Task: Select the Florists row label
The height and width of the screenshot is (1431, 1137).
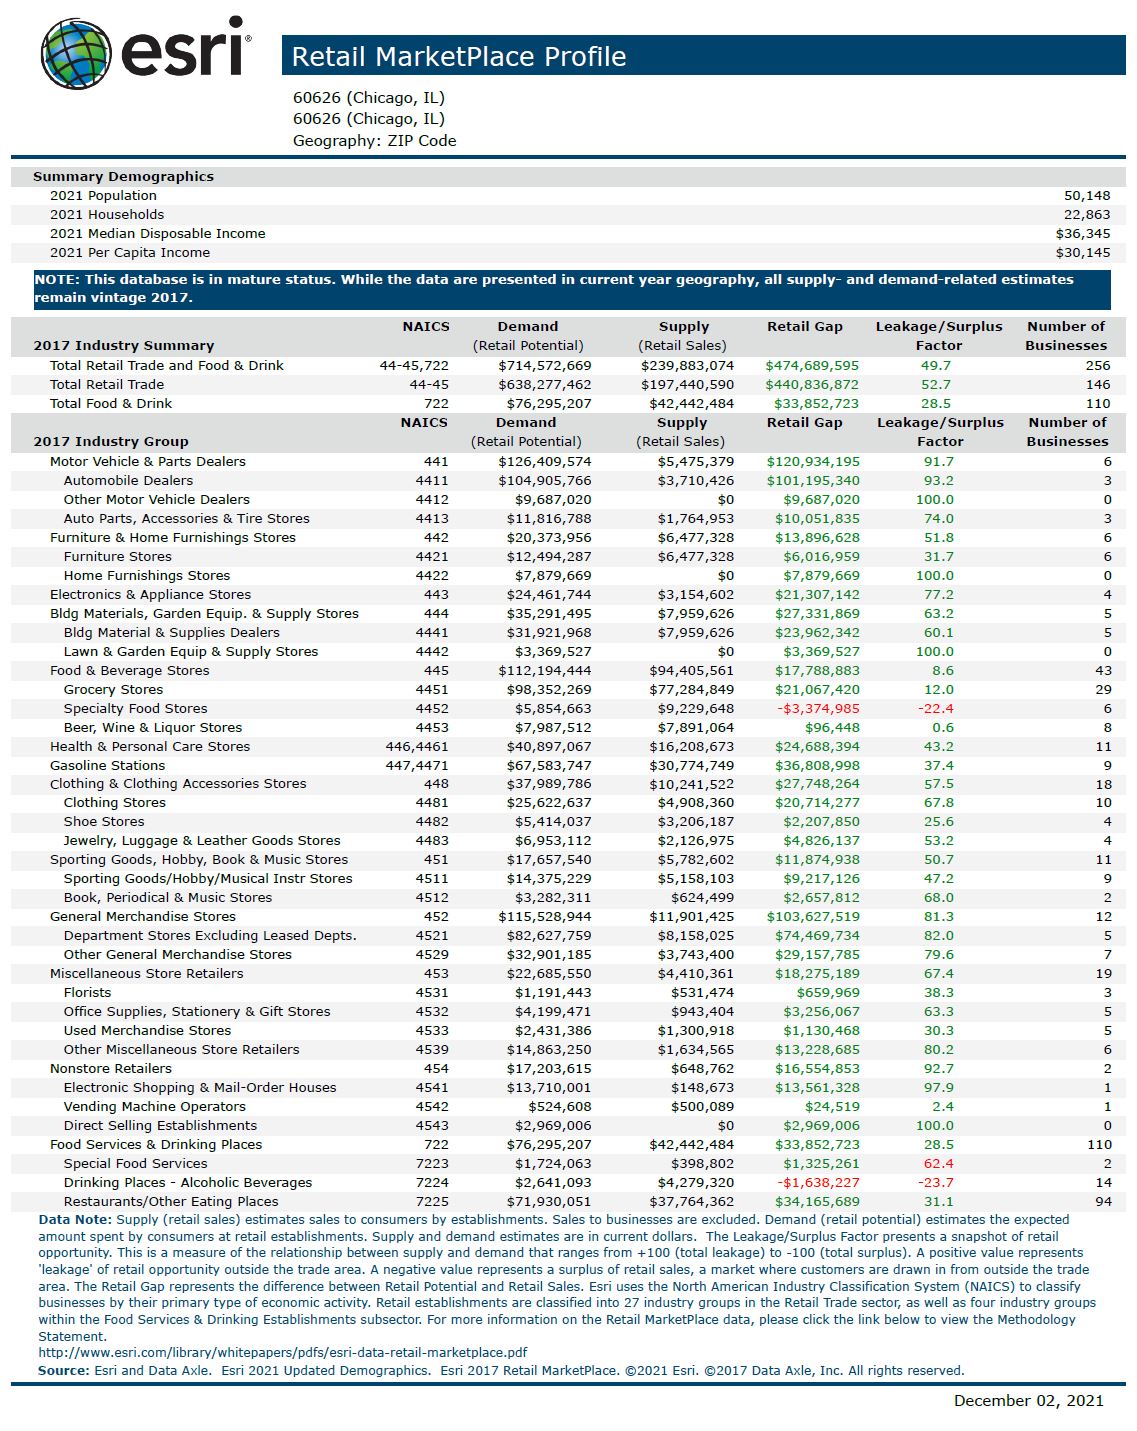Action: coord(87,993)
